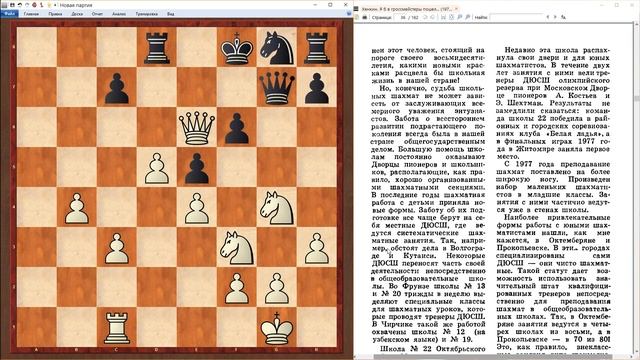Select the black rook on d8

coord(157,48)
